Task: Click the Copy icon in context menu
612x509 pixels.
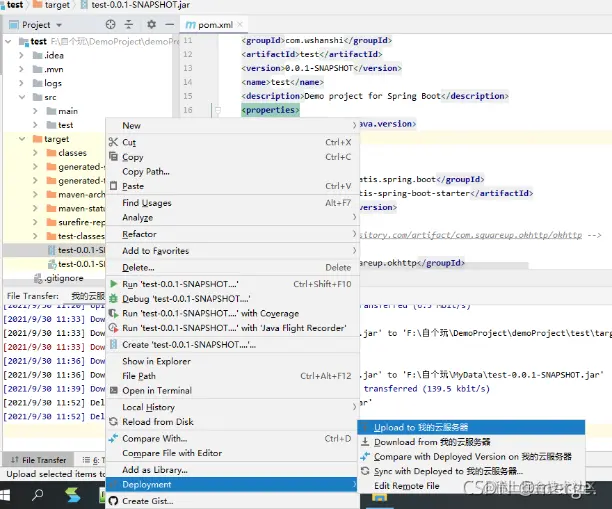Action: [x=113, y=157]
